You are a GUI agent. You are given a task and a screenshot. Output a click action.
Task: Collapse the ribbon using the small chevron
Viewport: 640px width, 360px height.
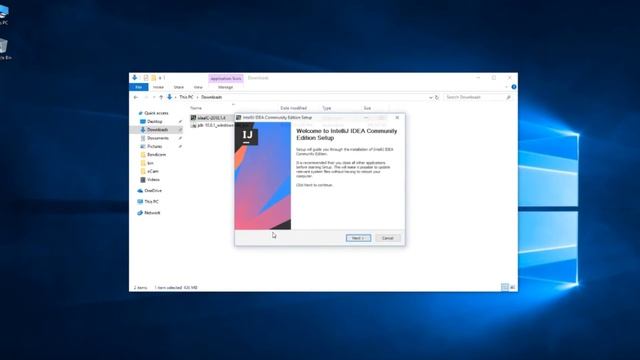[x=507, y=87]
